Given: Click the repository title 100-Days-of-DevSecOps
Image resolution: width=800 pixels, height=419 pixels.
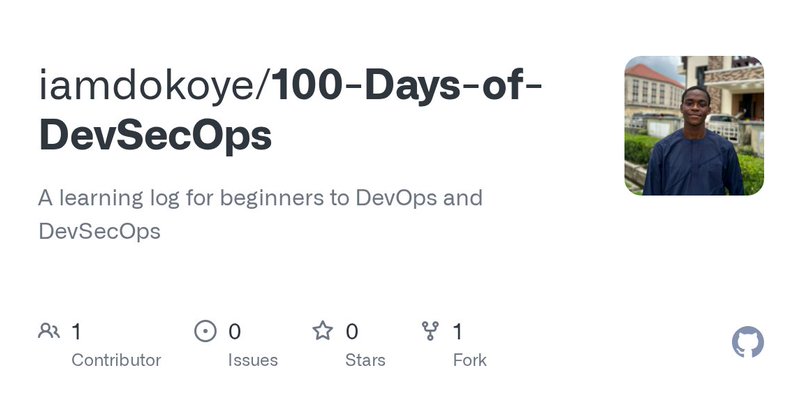Looking at the screenshot, I should tap(290, 110).
